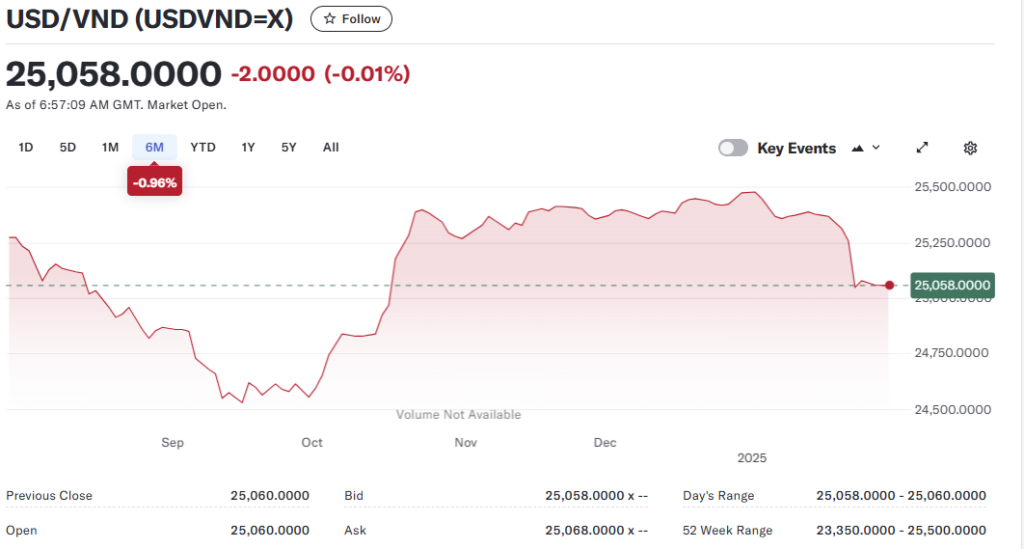Click the 6M range tab
This screenshot has height=549, width=1024.
pyautogui.click(x=154, y=147)
